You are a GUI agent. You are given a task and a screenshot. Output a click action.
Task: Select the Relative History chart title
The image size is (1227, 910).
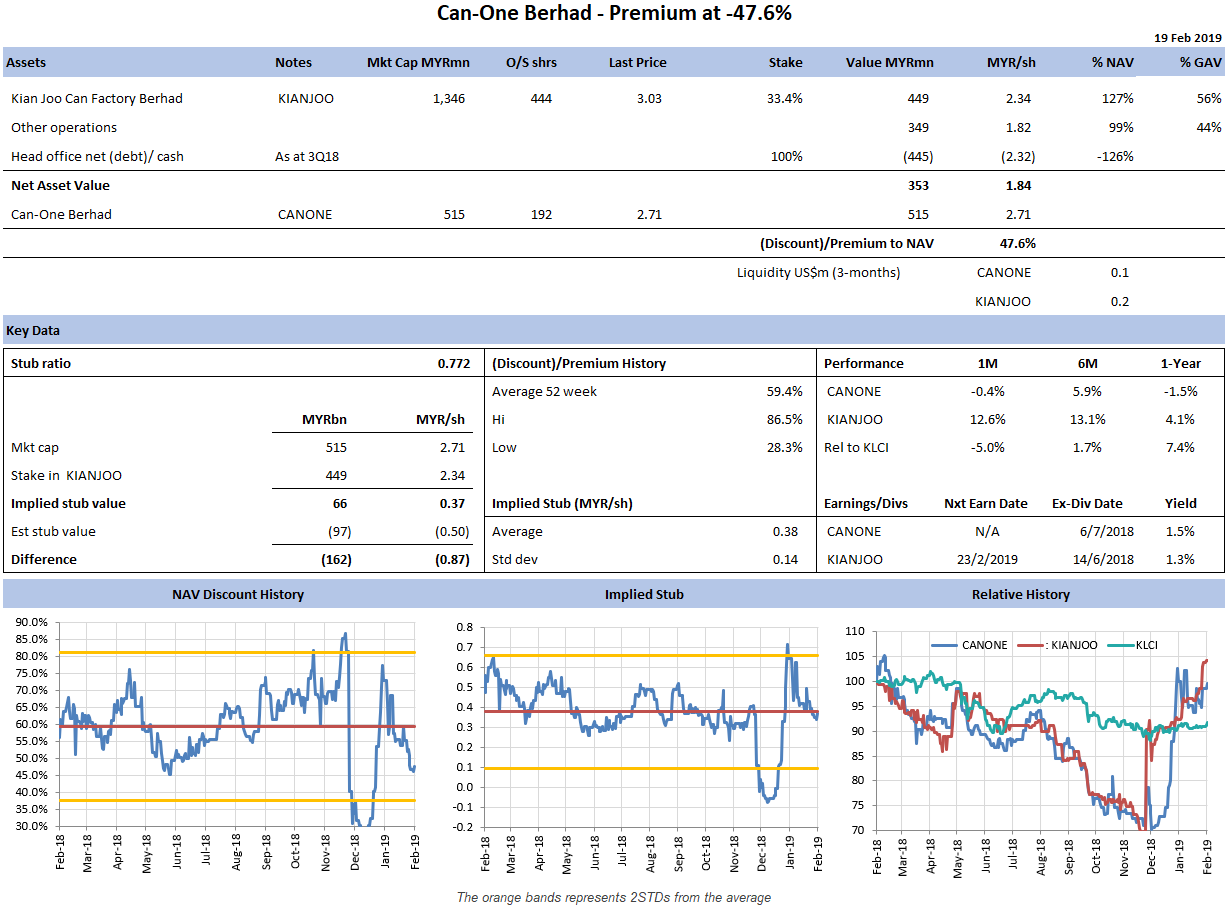[1020, 594]
